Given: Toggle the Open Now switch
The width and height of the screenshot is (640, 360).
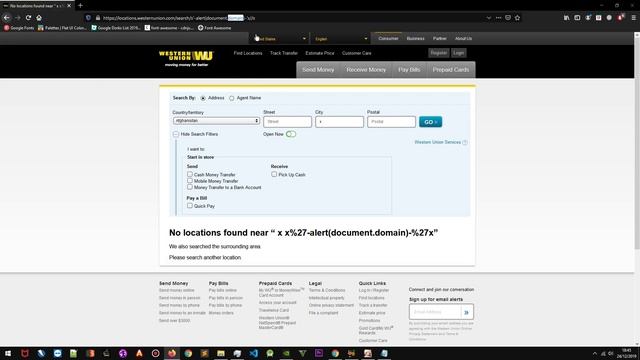Looking at the screenshot, I should tap(291, 134).
